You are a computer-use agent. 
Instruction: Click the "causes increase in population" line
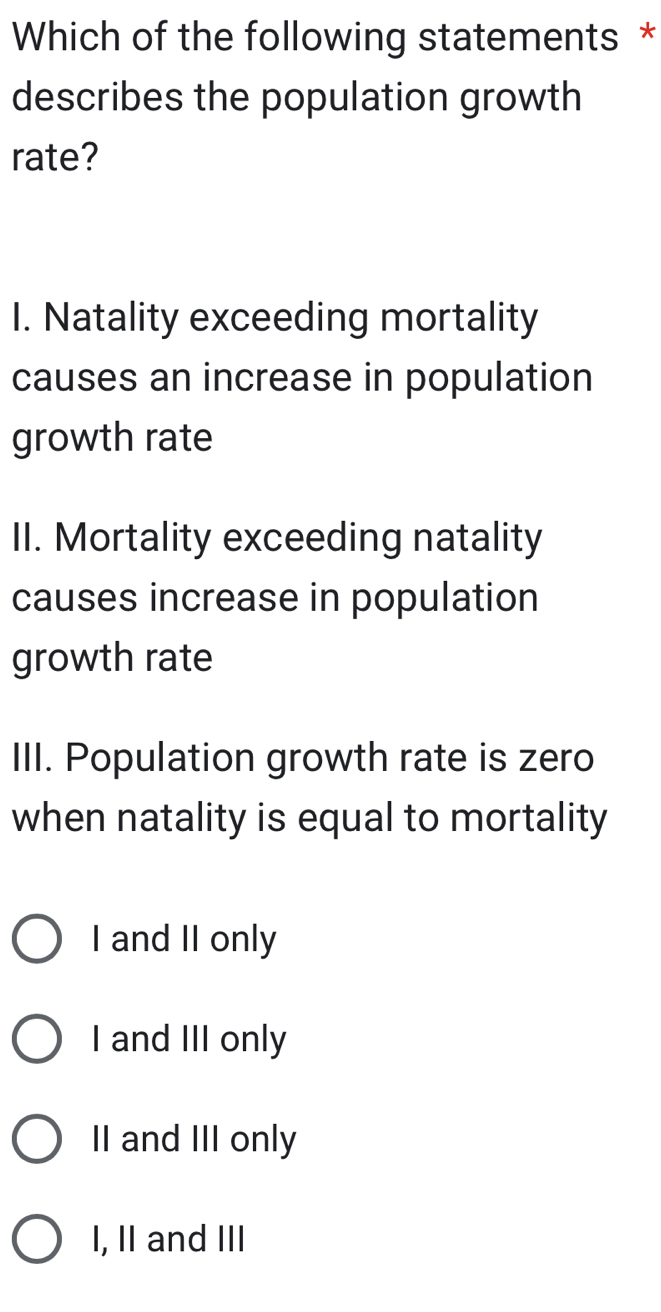[x=275, y=599]
